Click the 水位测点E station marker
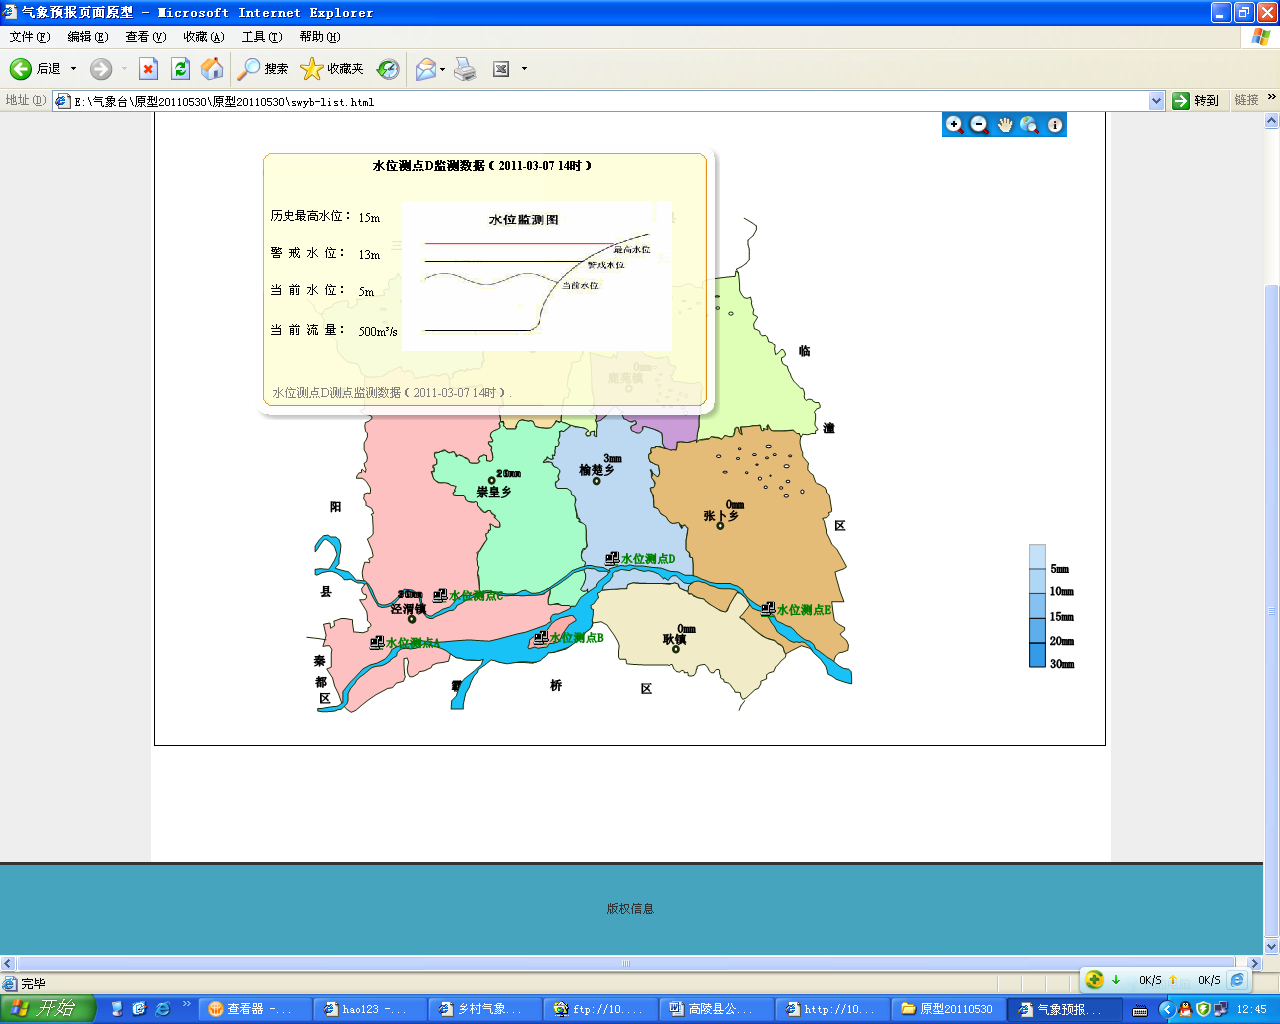 point(768,609)
